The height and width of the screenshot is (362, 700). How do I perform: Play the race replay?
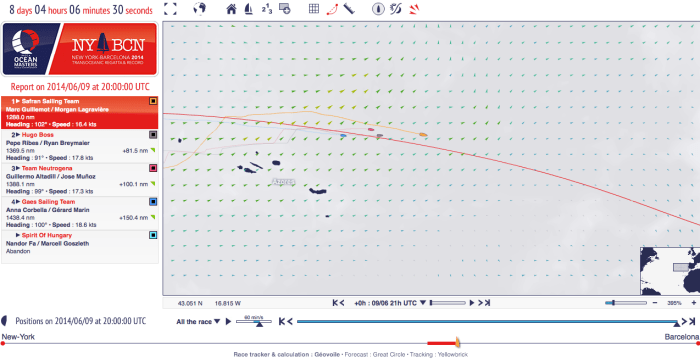click(229, 321)
